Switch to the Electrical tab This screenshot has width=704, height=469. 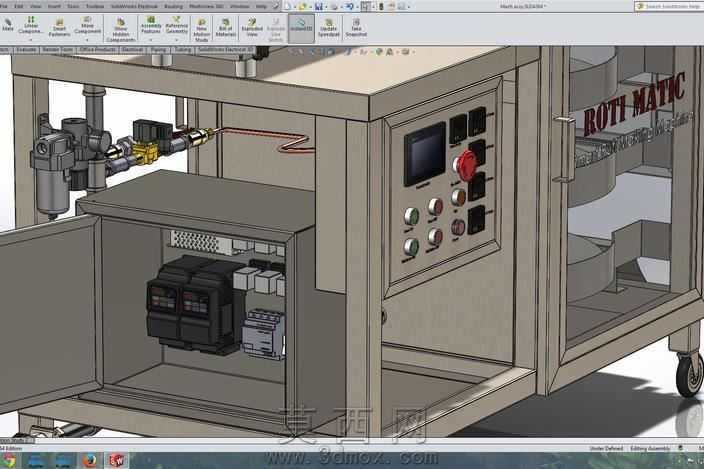click(x=132, y=50)
